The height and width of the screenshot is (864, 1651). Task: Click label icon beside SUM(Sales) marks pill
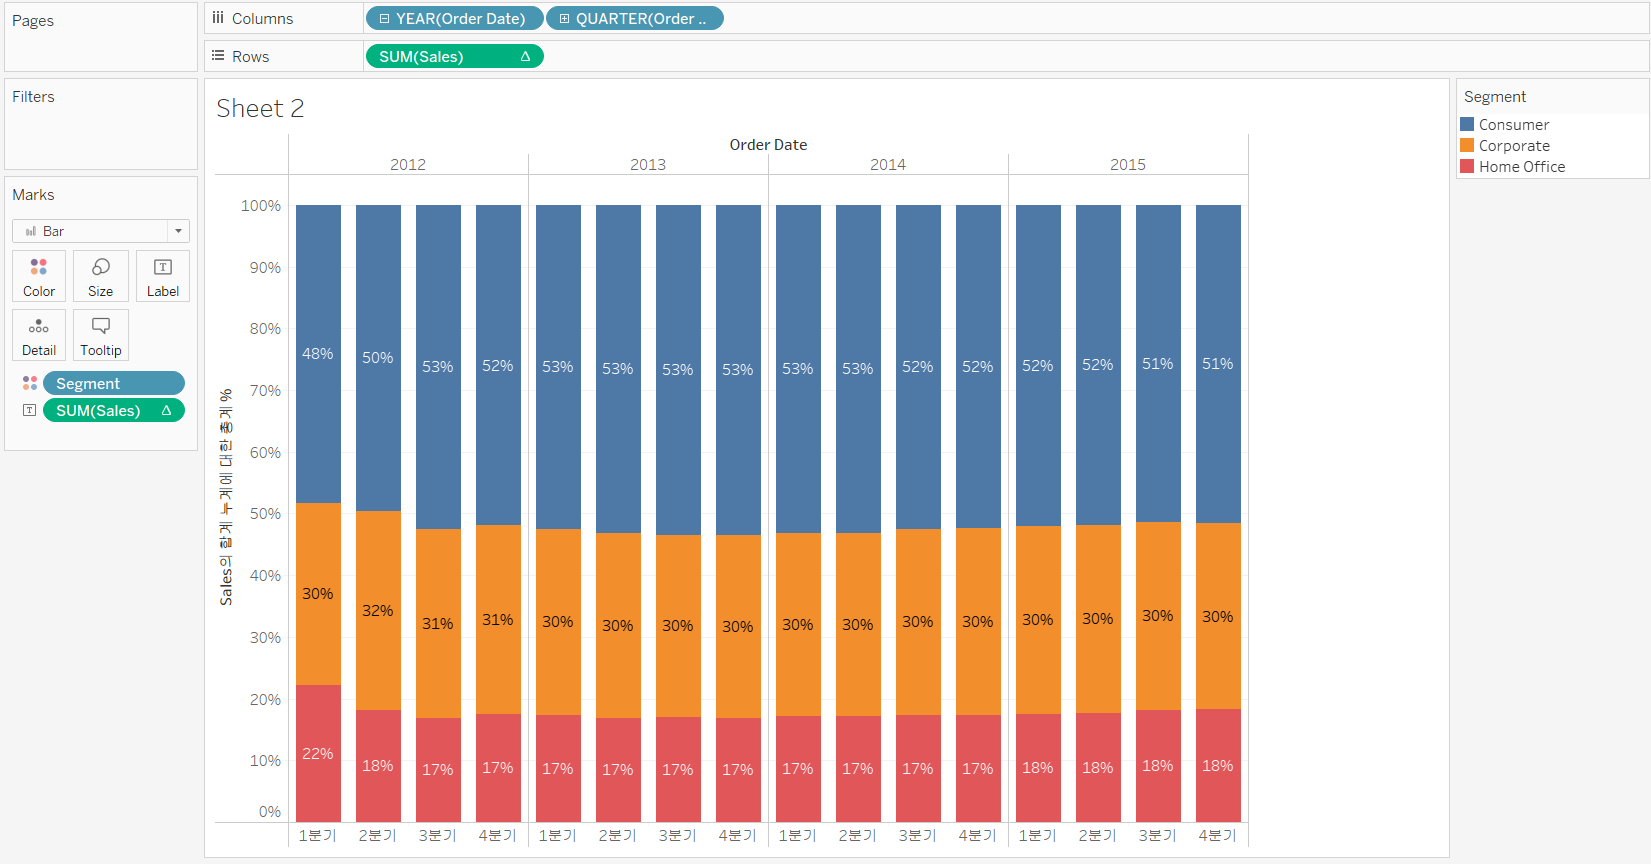click(30, 410)
